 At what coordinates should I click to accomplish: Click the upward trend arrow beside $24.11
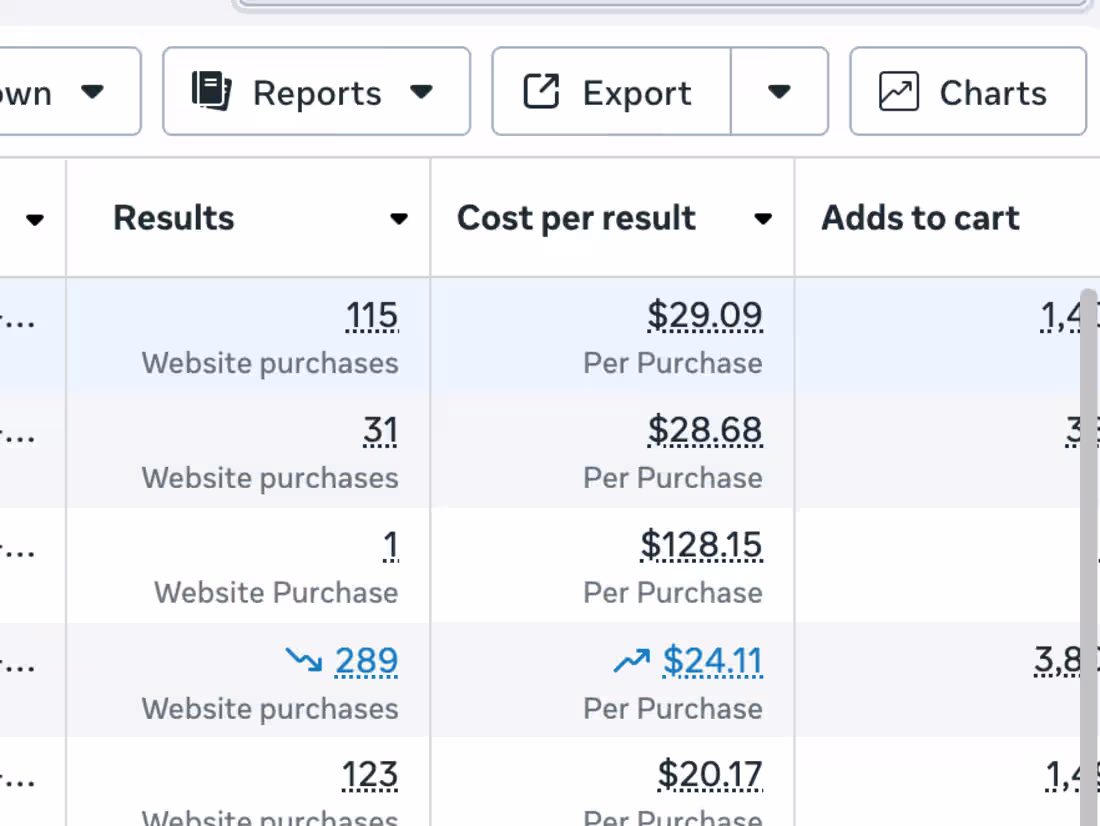631,660
